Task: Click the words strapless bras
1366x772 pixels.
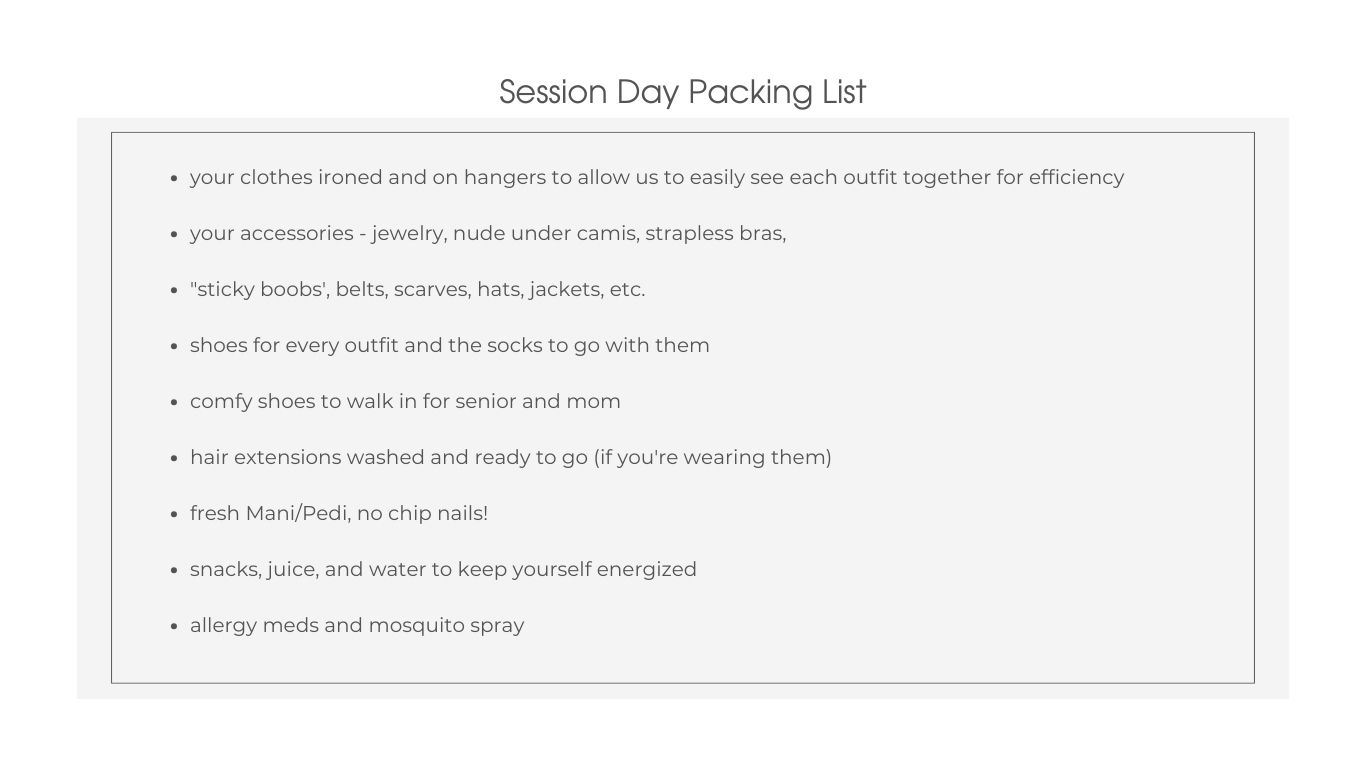Action: (715, 233)
